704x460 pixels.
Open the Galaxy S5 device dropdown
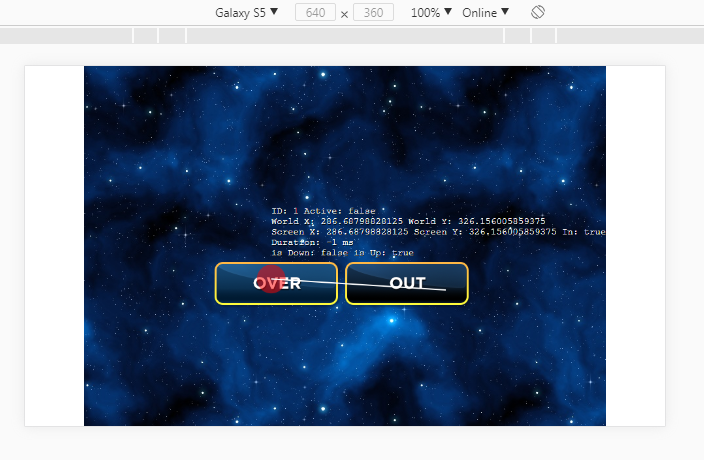246,13
